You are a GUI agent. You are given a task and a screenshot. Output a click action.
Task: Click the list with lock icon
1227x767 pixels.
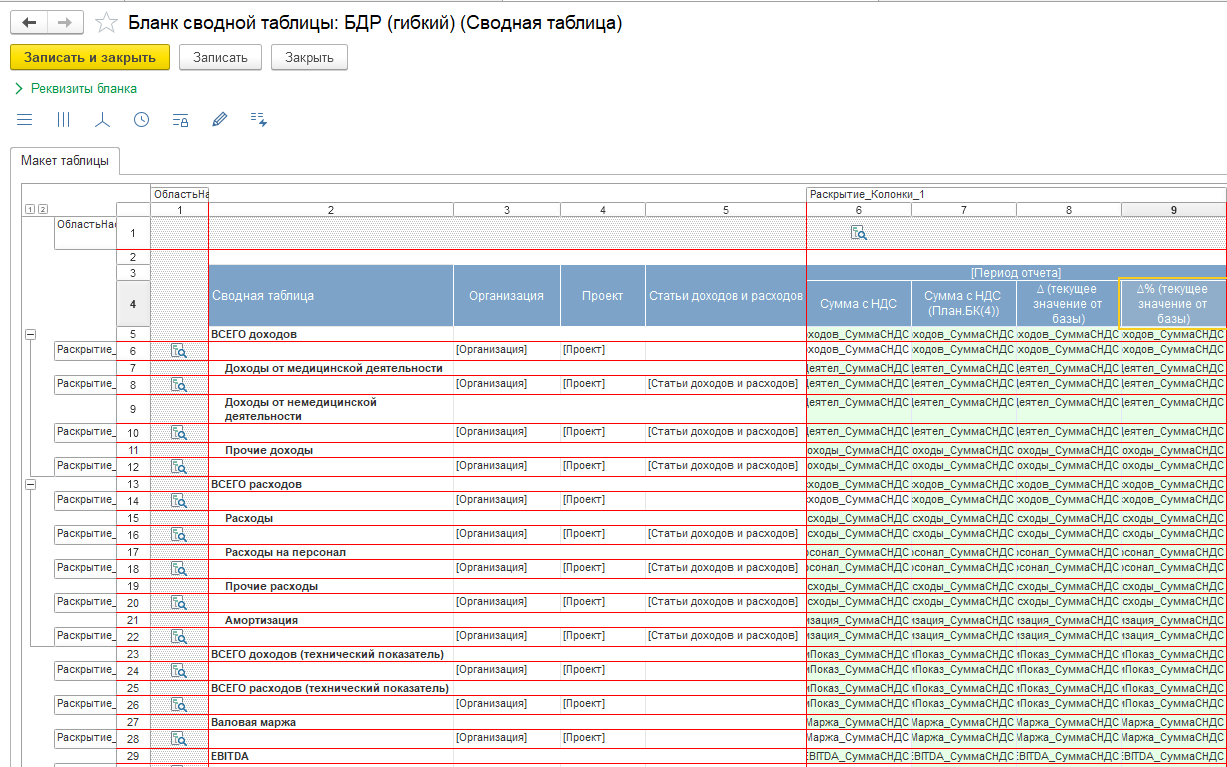[180, 120]
